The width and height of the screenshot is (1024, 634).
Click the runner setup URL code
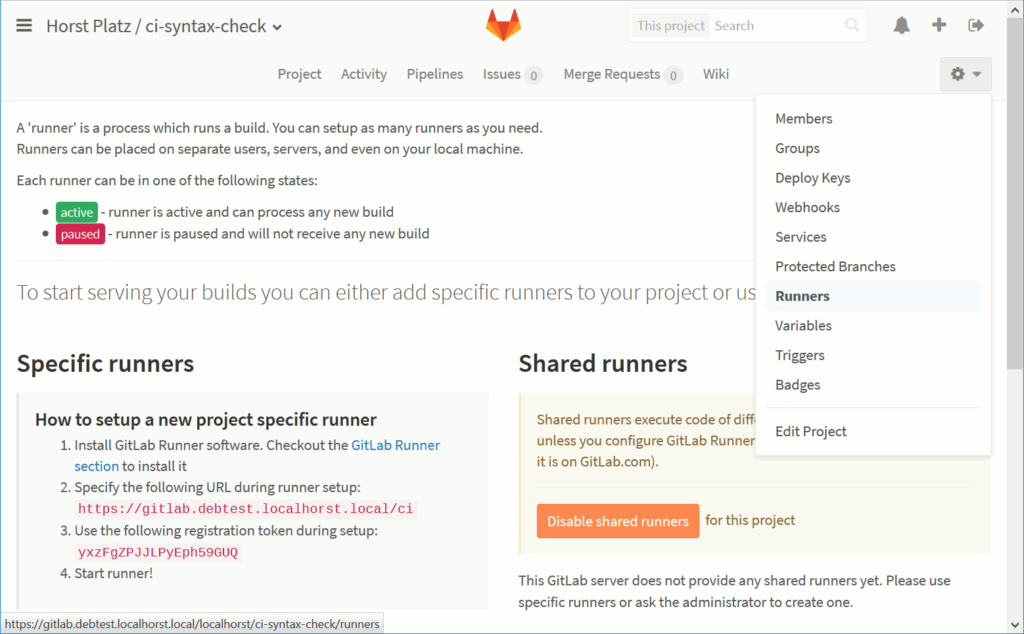(246, 509)
